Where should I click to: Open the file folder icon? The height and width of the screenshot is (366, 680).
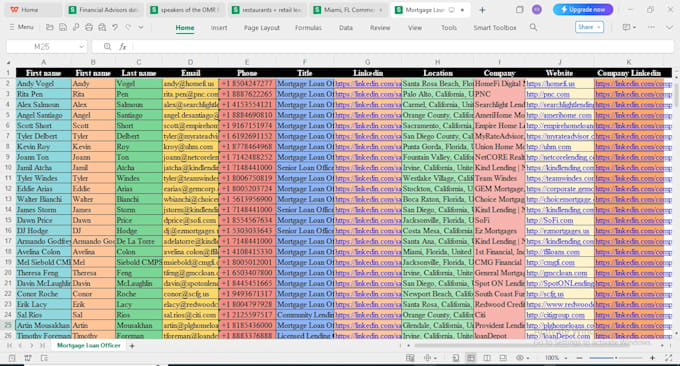coord(50,27)
